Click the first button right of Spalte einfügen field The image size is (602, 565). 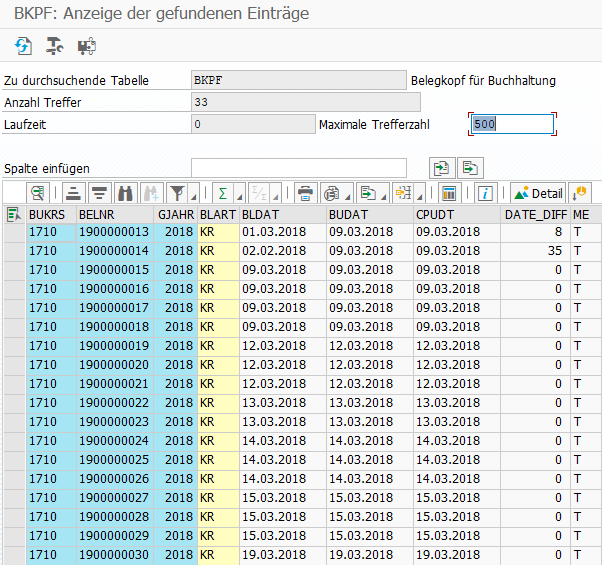pos(441,167)
